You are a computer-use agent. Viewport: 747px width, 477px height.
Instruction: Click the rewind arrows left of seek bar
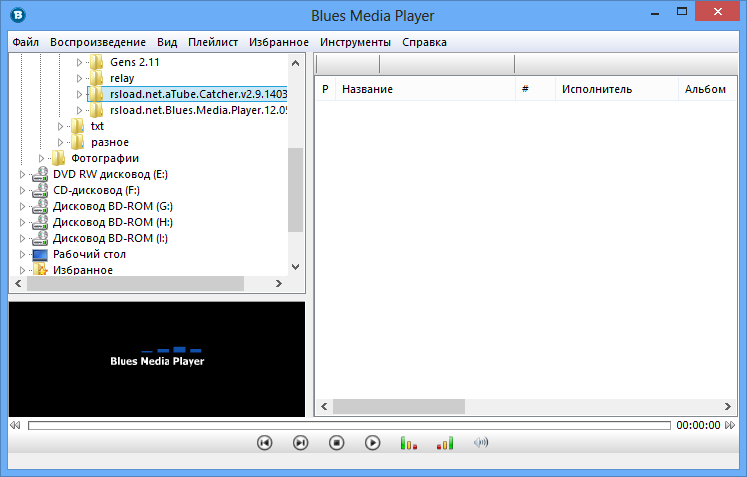(x=15, y=425)
